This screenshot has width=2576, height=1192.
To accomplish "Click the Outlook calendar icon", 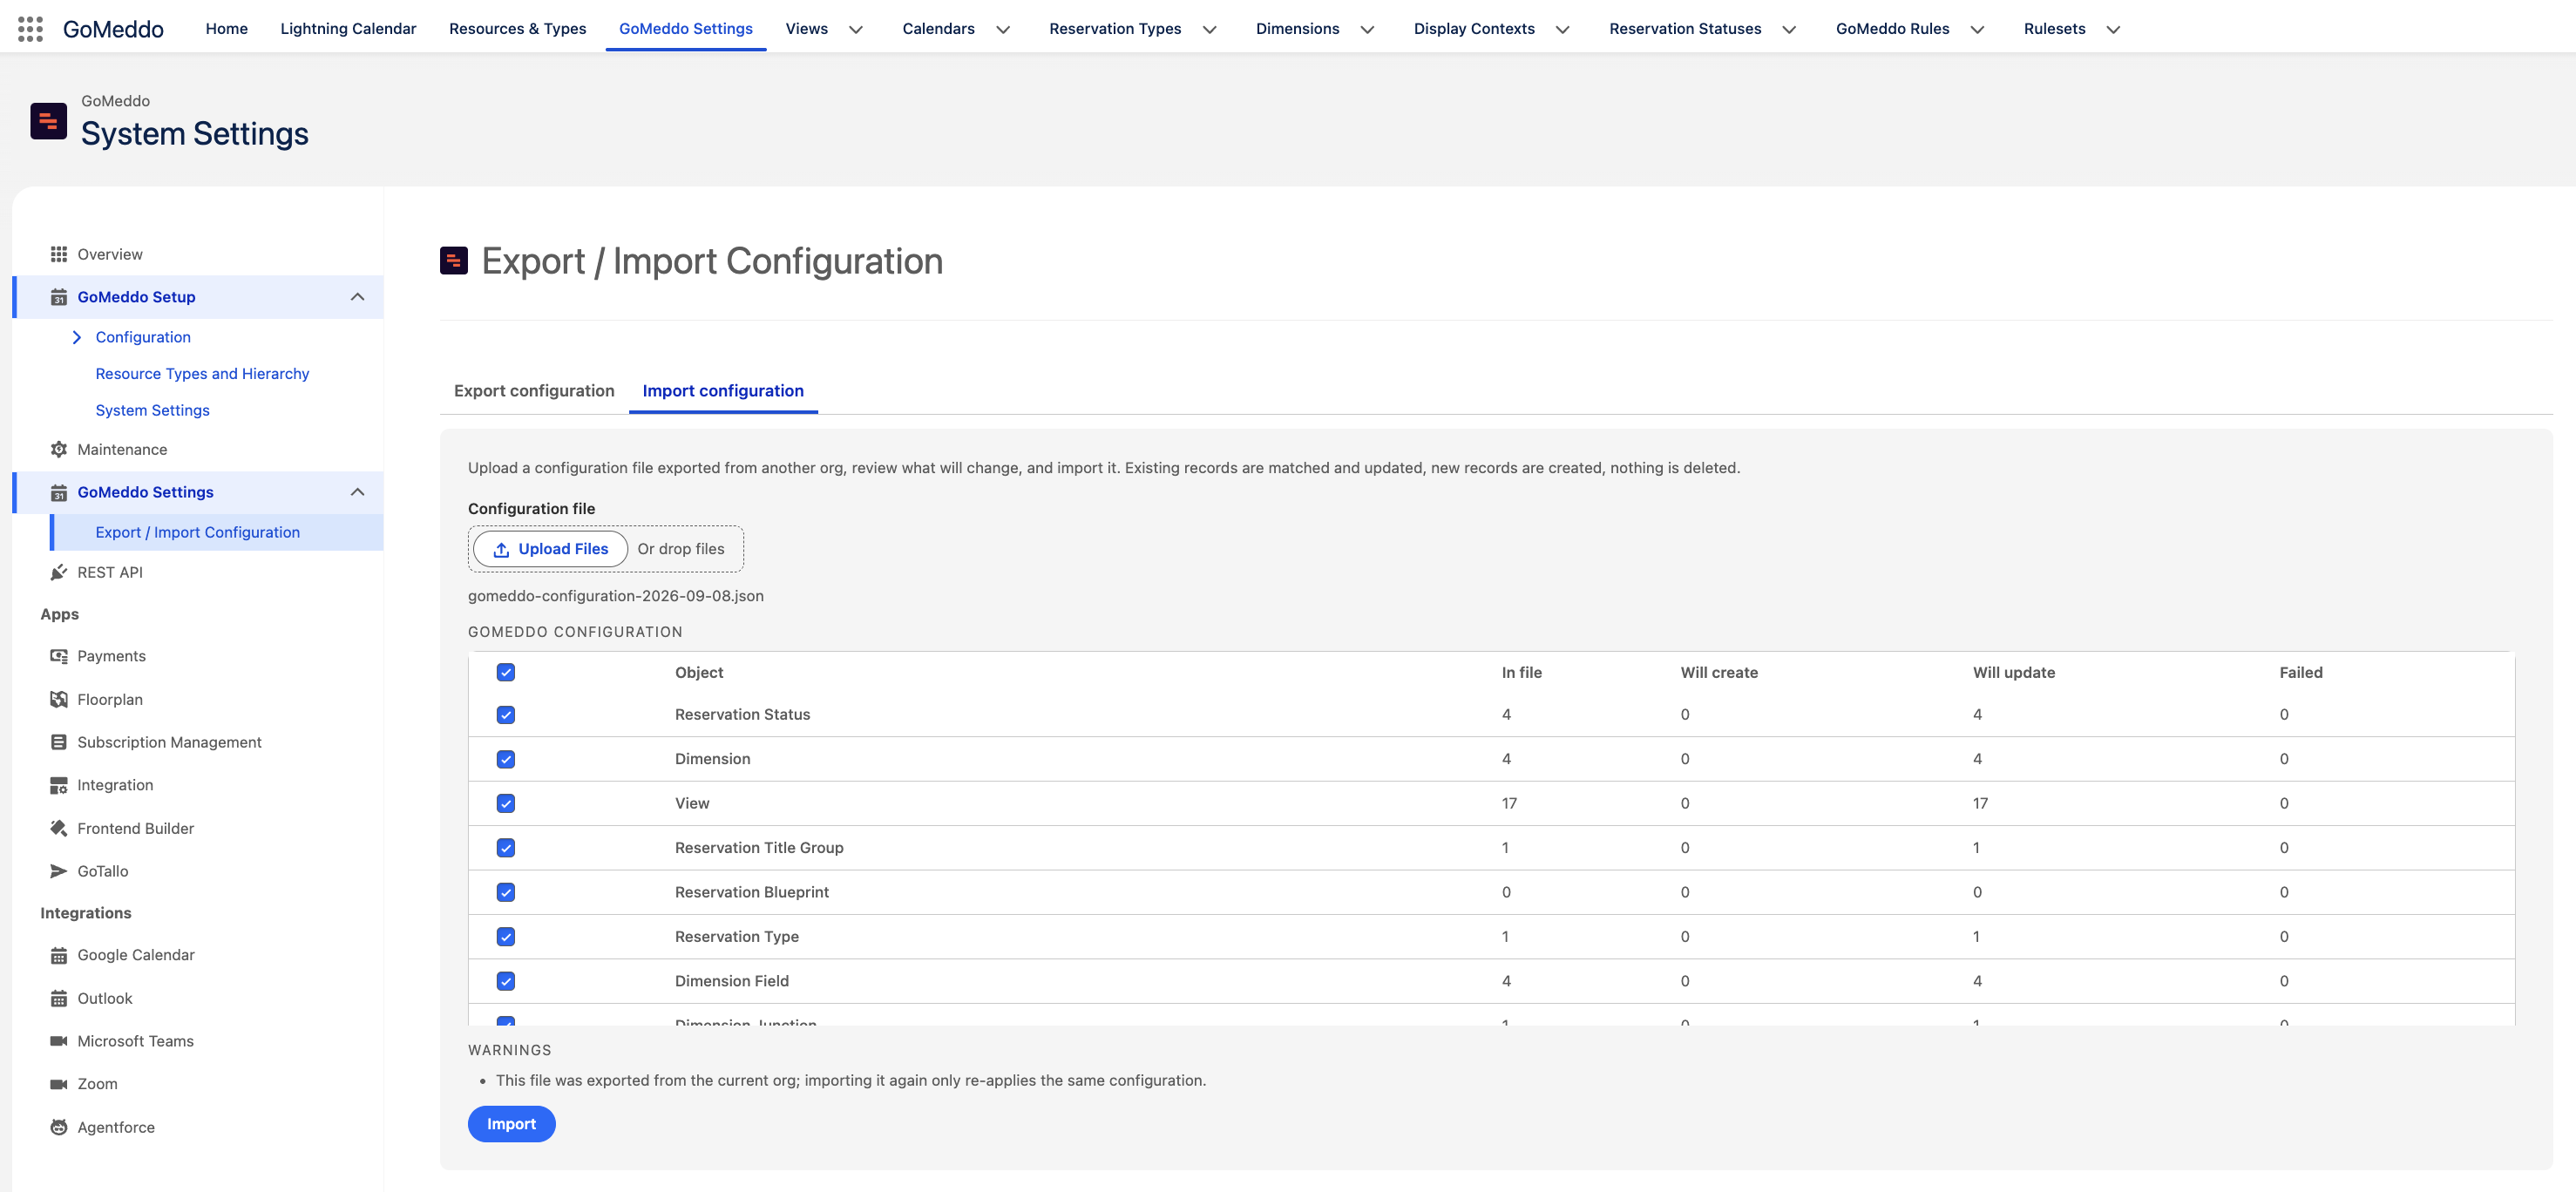I will pyautogui.click(x=59, y=998).
